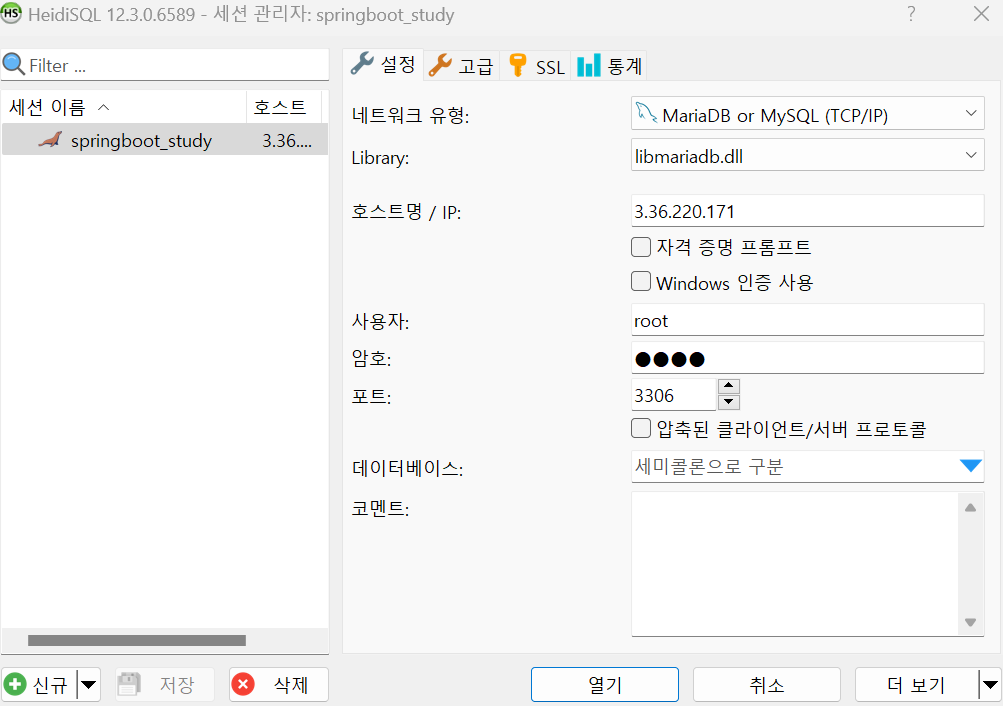This screenshot has height=706, width=1003.
Task: Click the key icon on the SSL tab
Action: [517, 65]
